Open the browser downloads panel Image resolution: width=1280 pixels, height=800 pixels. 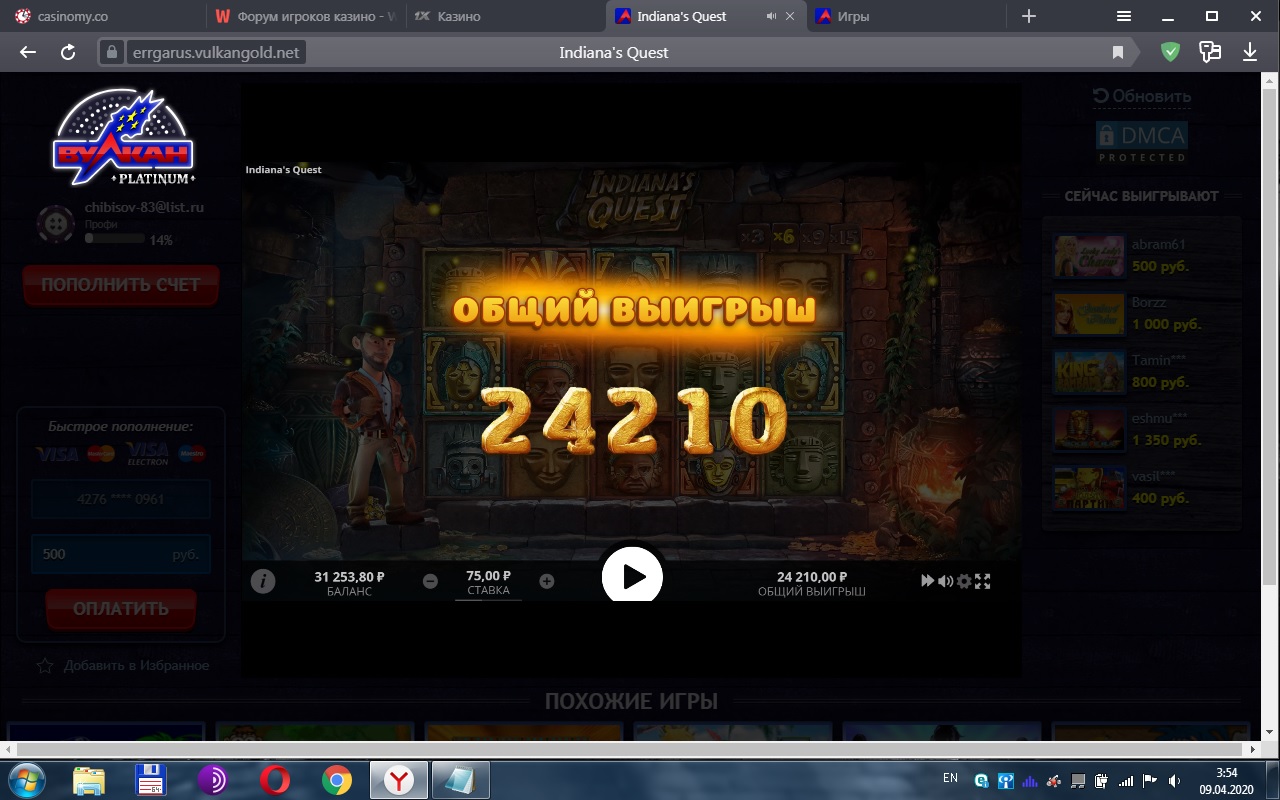1250,52
